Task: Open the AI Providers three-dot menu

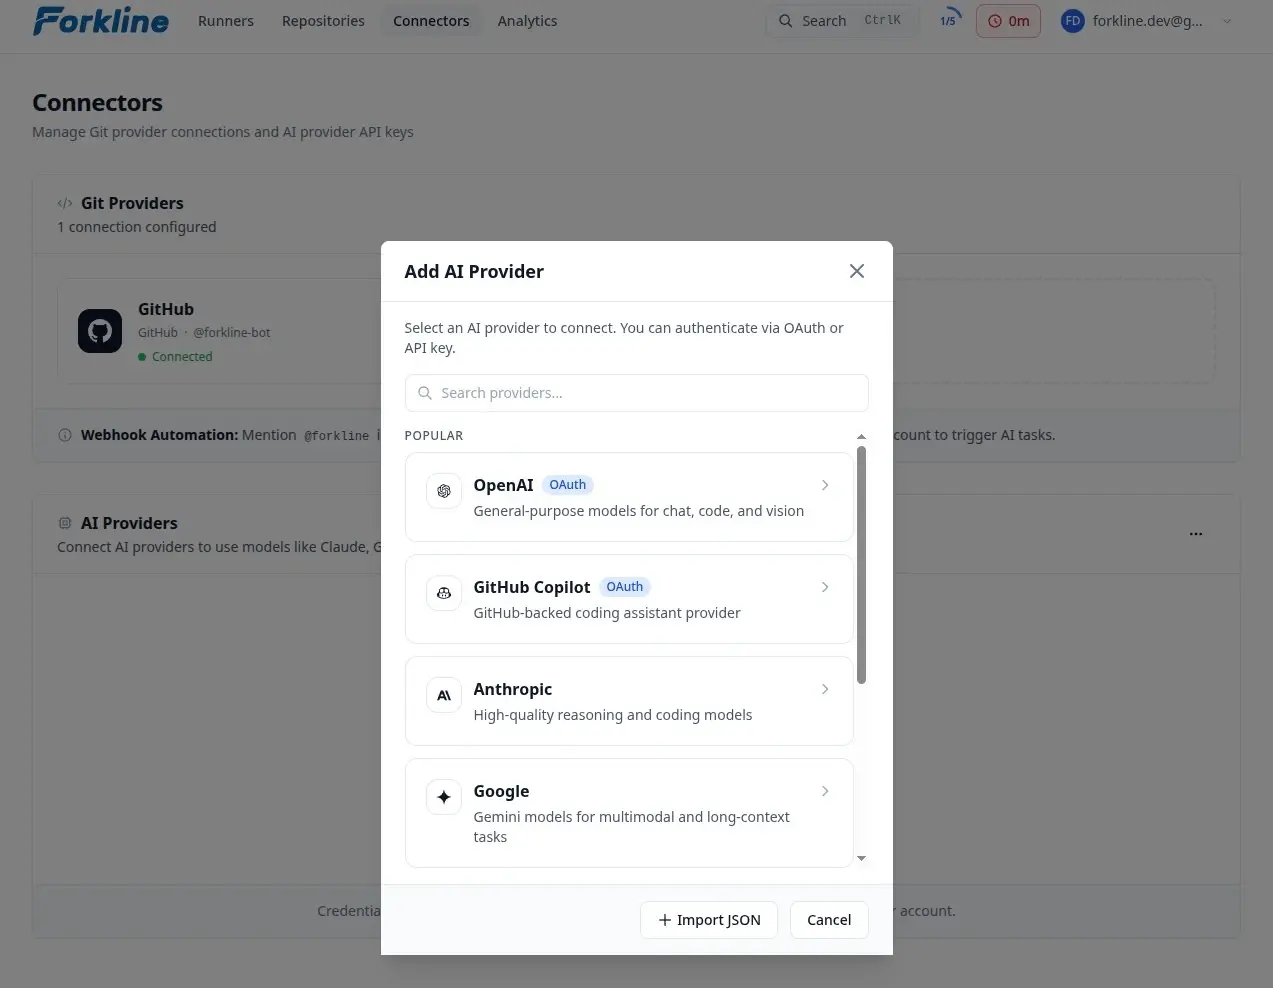Action: (x=1196, y=534)
